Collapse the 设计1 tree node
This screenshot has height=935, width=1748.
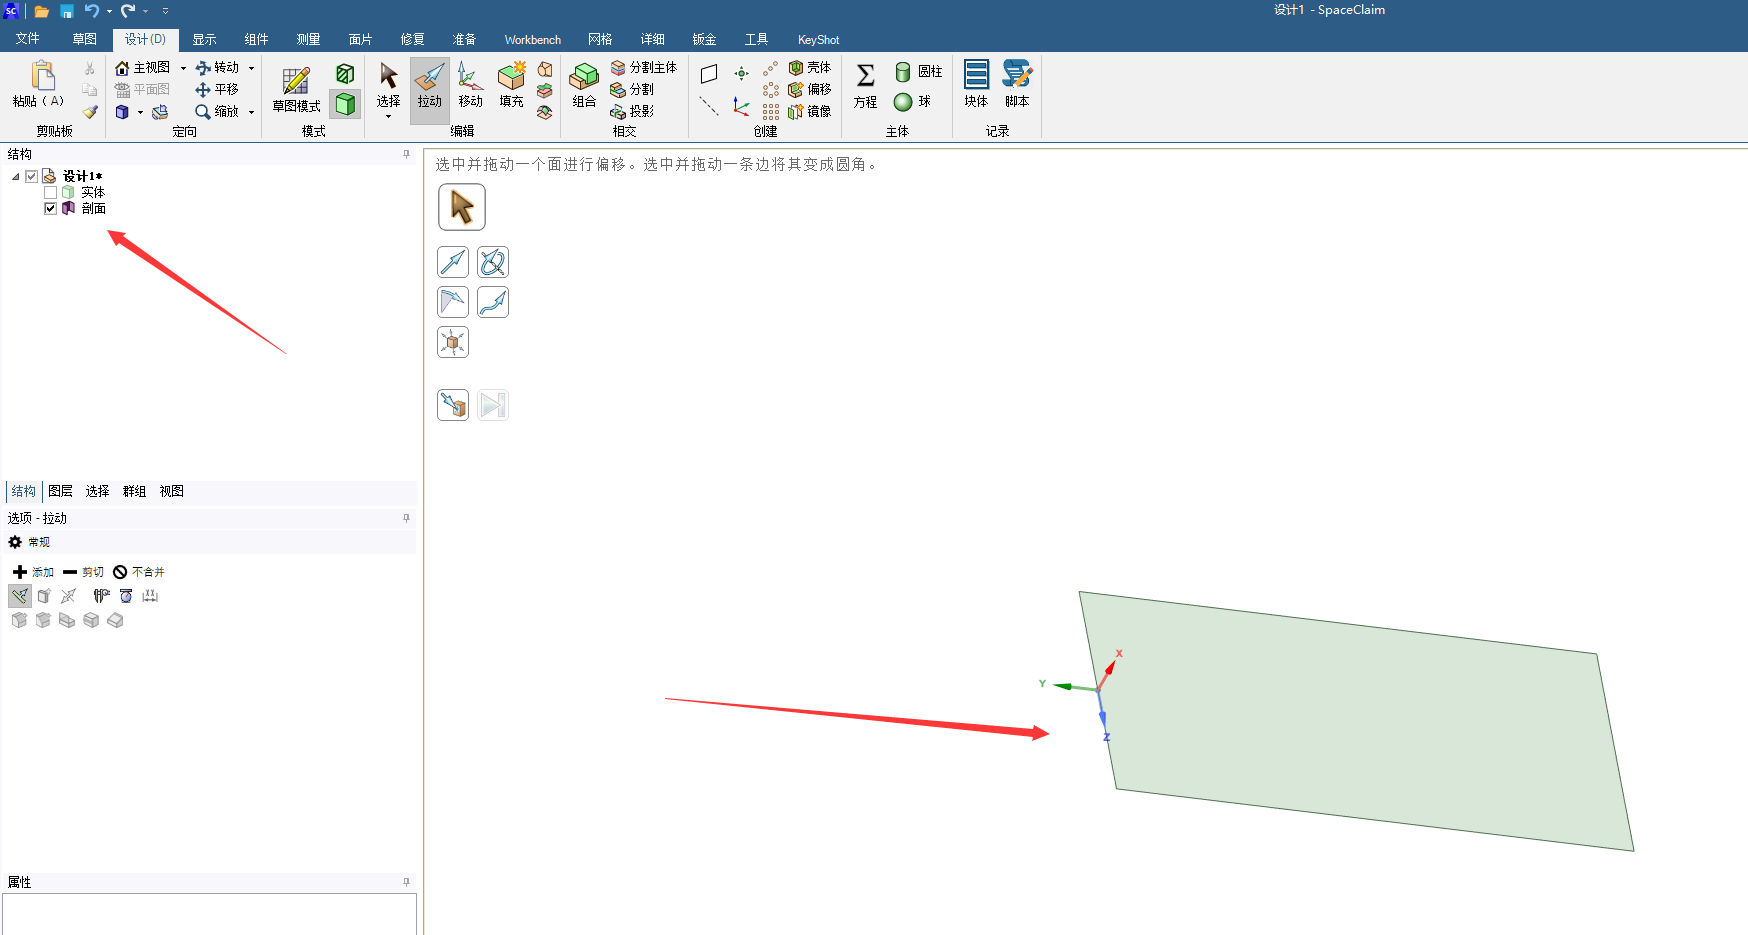16,177
